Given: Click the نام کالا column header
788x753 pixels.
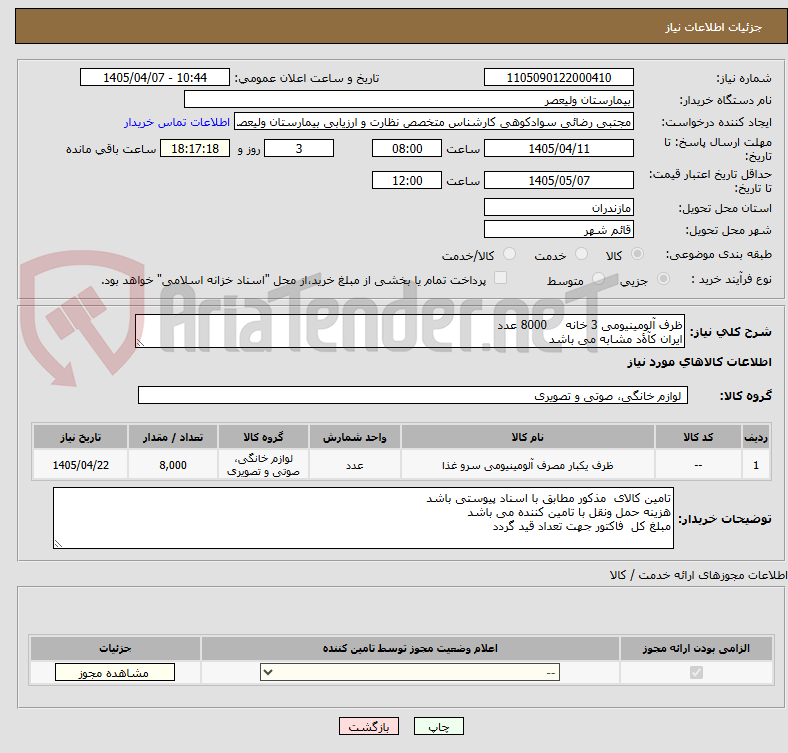Looking at the screenshot, I should pyautogui.click(x=528, y=437).
